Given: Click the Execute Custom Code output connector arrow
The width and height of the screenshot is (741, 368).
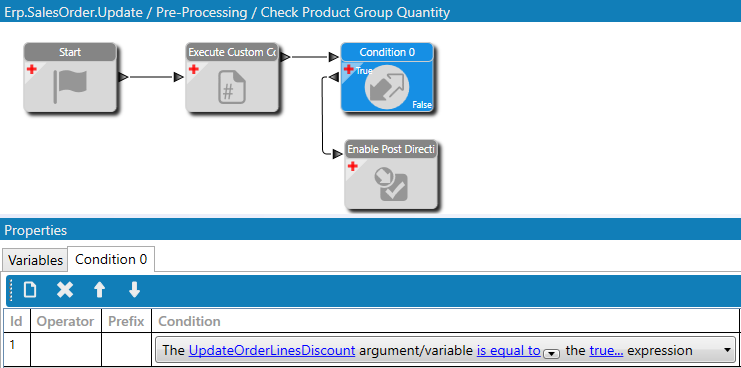Looking at the screenshot, I should (x=285, y=57).
